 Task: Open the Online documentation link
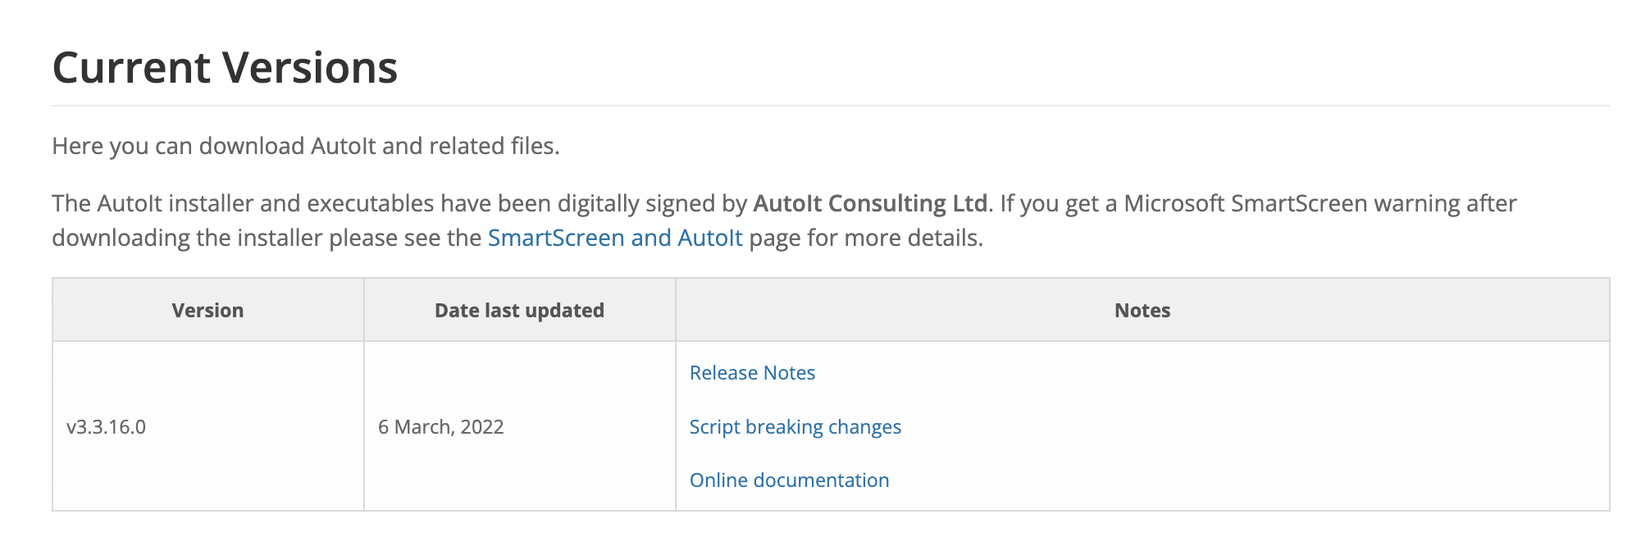tap(789, 480)
